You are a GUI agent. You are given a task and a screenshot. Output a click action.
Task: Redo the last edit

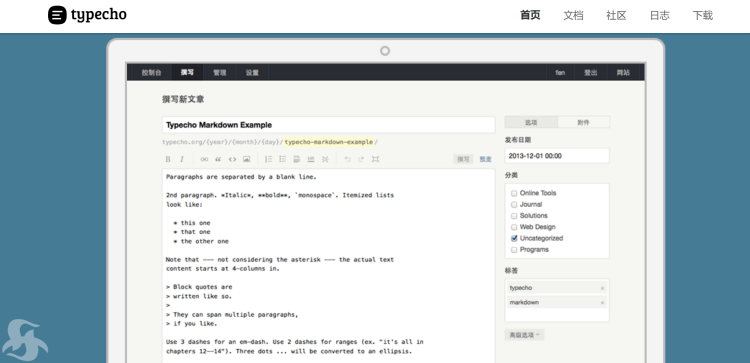point(361,159)
